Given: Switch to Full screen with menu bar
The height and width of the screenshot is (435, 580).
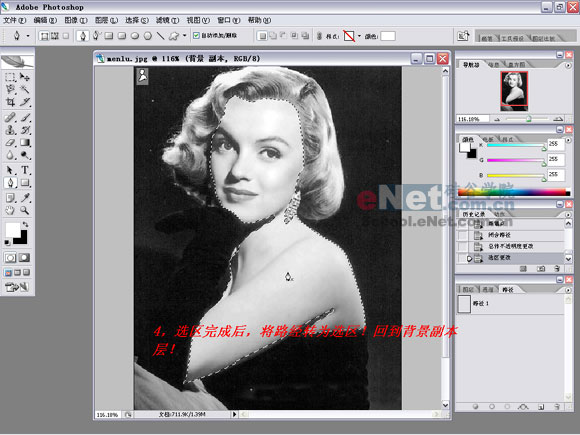Looking at the screenshot, I should [x=17, y=273].
